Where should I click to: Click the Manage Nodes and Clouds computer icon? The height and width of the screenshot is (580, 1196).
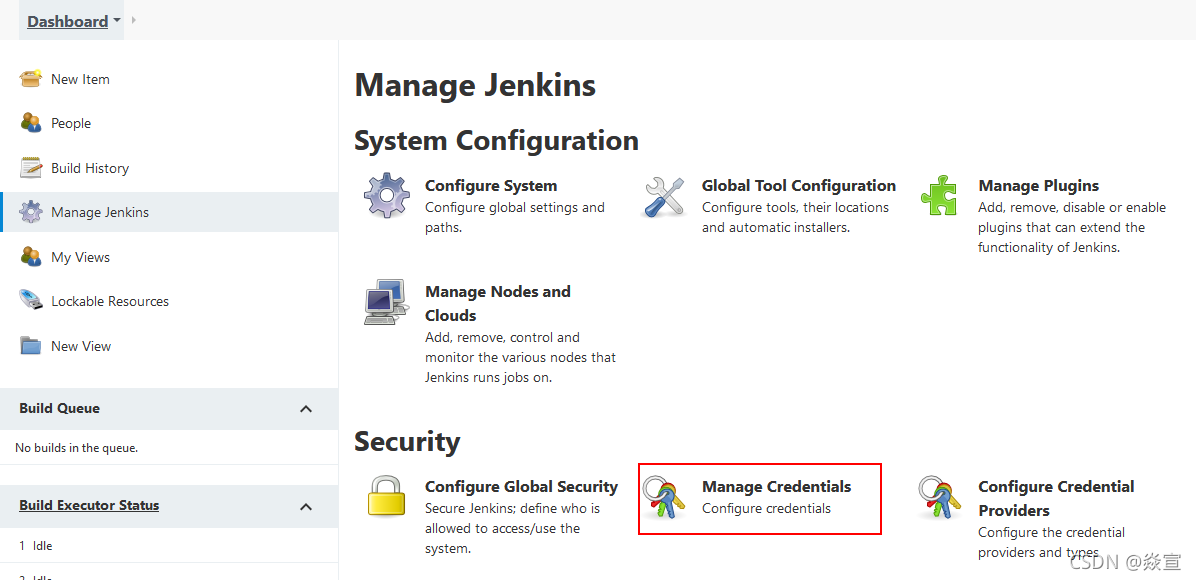pyautogui.click(x=386, y=302)
